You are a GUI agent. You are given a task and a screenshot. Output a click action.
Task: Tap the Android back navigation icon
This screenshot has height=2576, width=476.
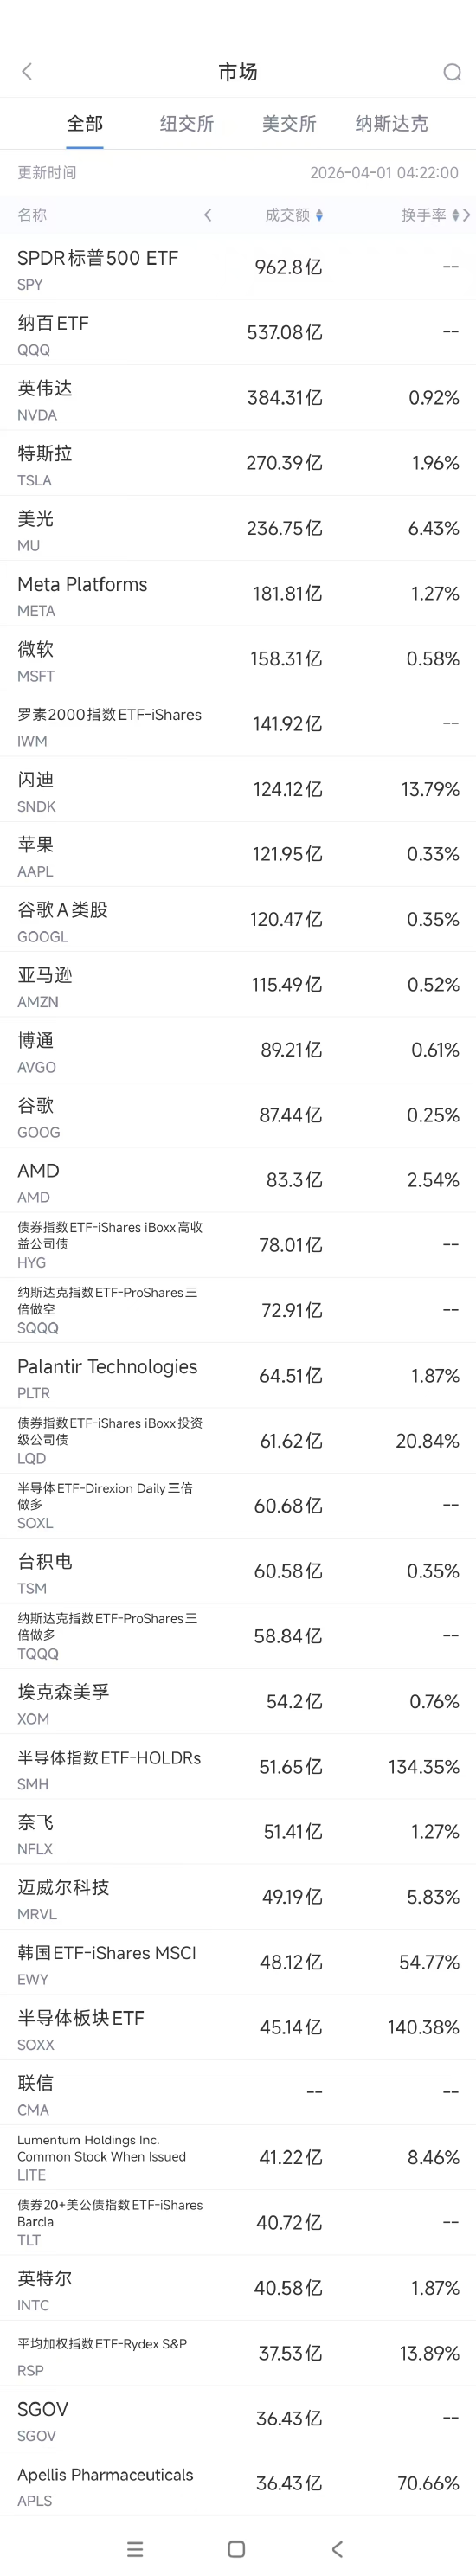[337, 2548]
